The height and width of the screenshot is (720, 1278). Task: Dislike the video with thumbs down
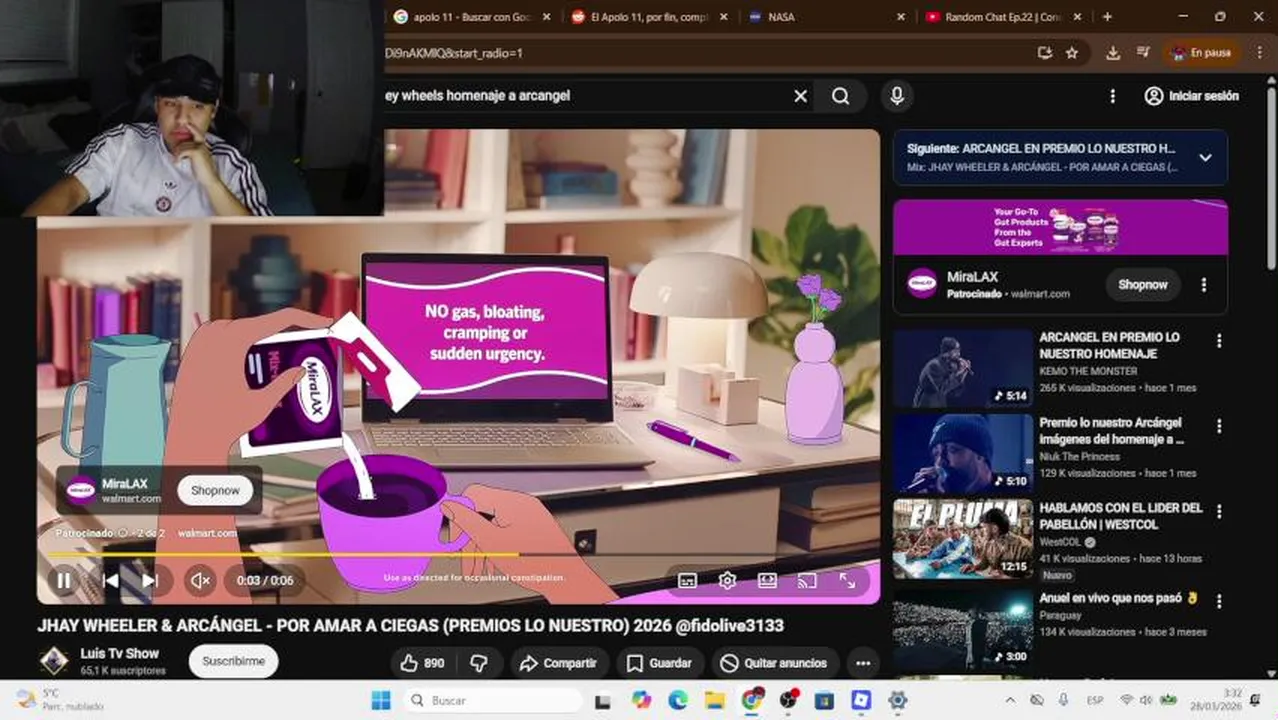coord(479,663)
